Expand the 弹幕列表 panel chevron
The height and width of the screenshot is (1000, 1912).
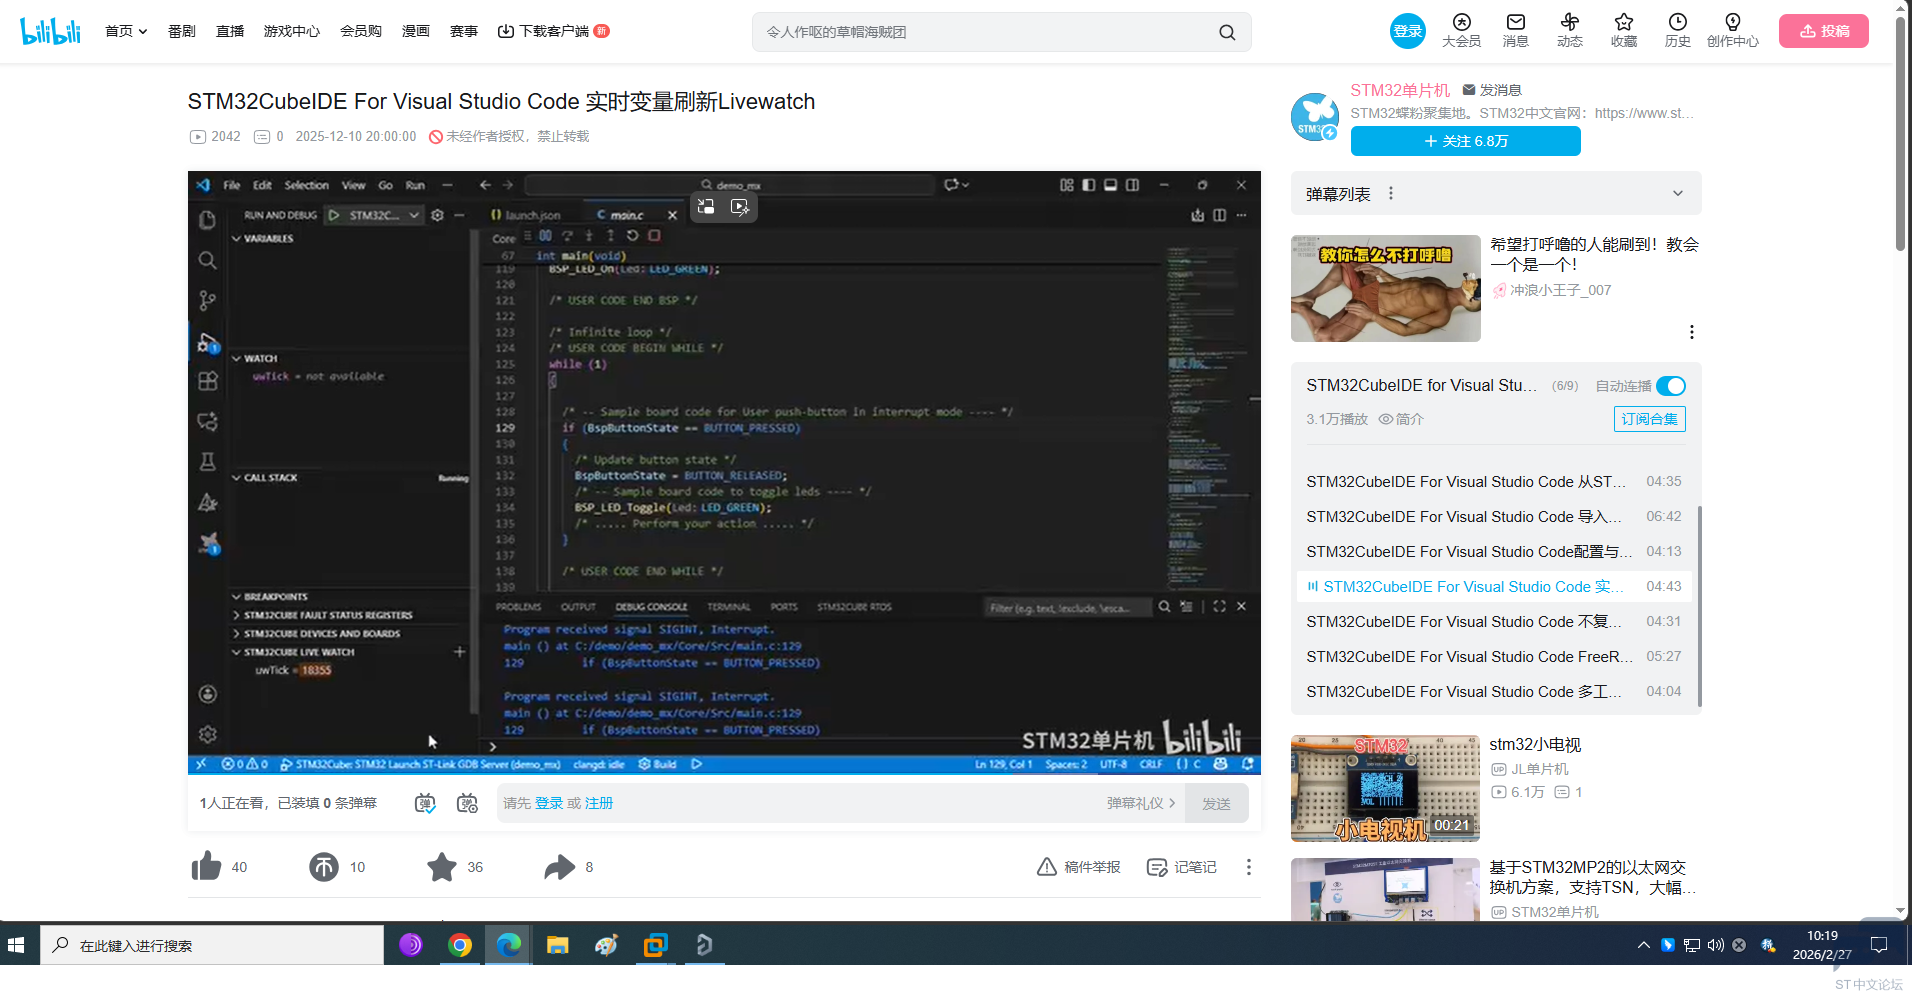(x=1677, y=194)
